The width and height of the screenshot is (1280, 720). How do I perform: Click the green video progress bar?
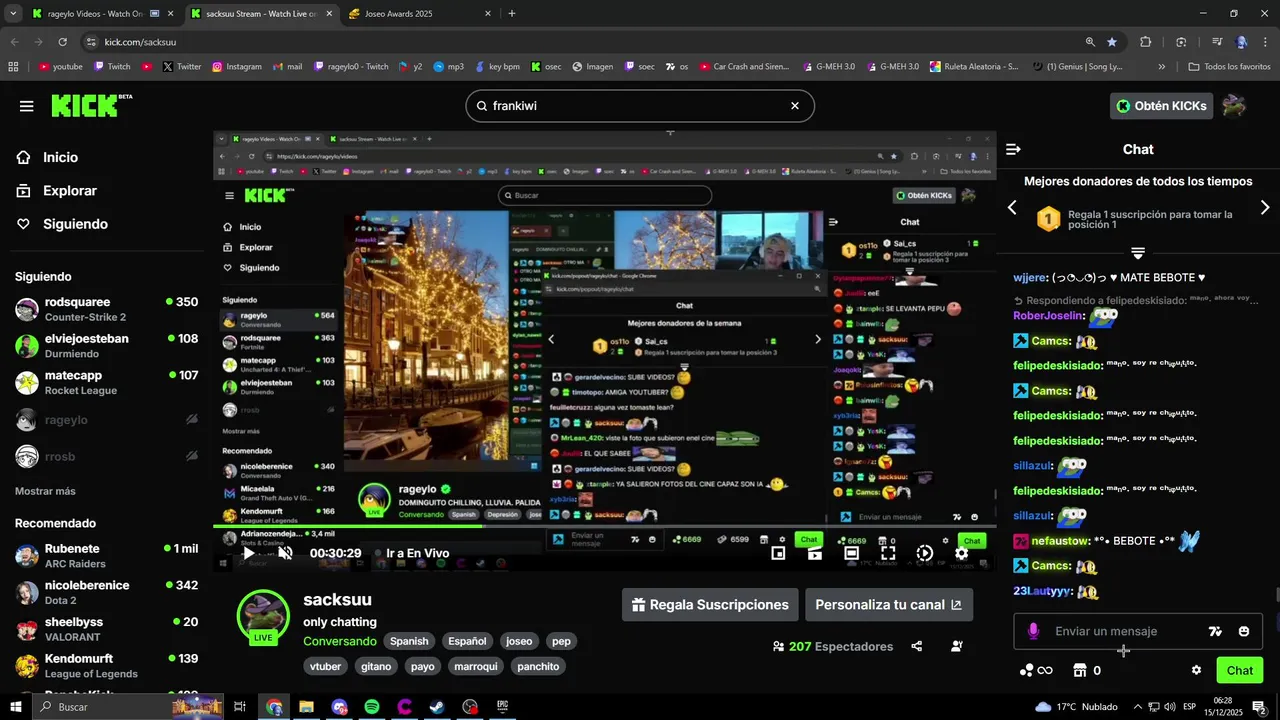[x=604, y=526]
